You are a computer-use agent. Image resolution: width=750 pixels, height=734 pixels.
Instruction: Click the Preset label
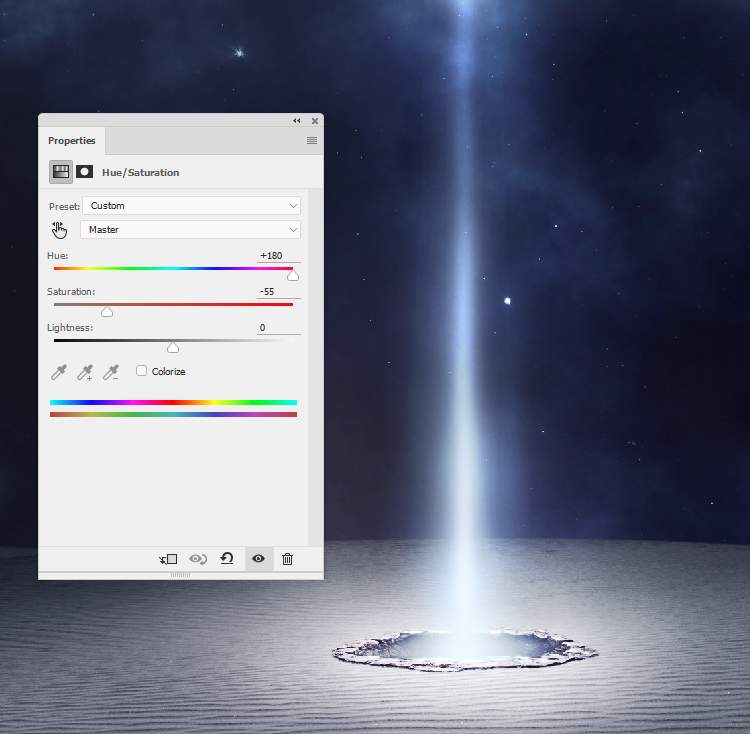64,207
